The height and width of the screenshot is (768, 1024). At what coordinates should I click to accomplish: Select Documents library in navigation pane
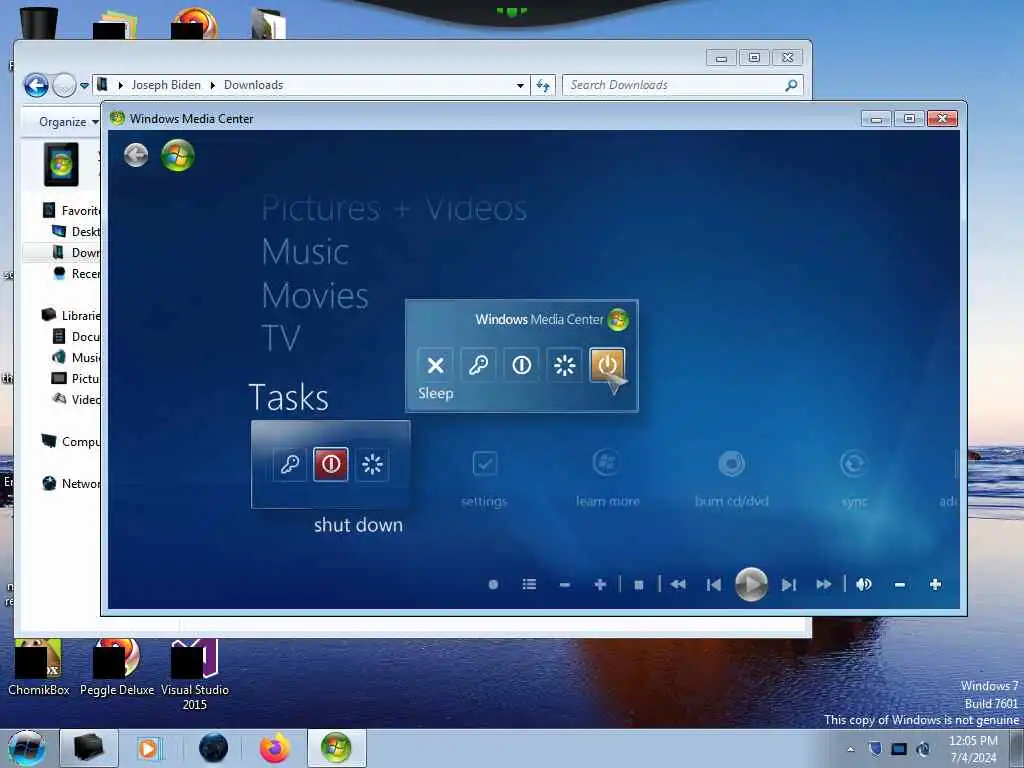tap(76, 336)
